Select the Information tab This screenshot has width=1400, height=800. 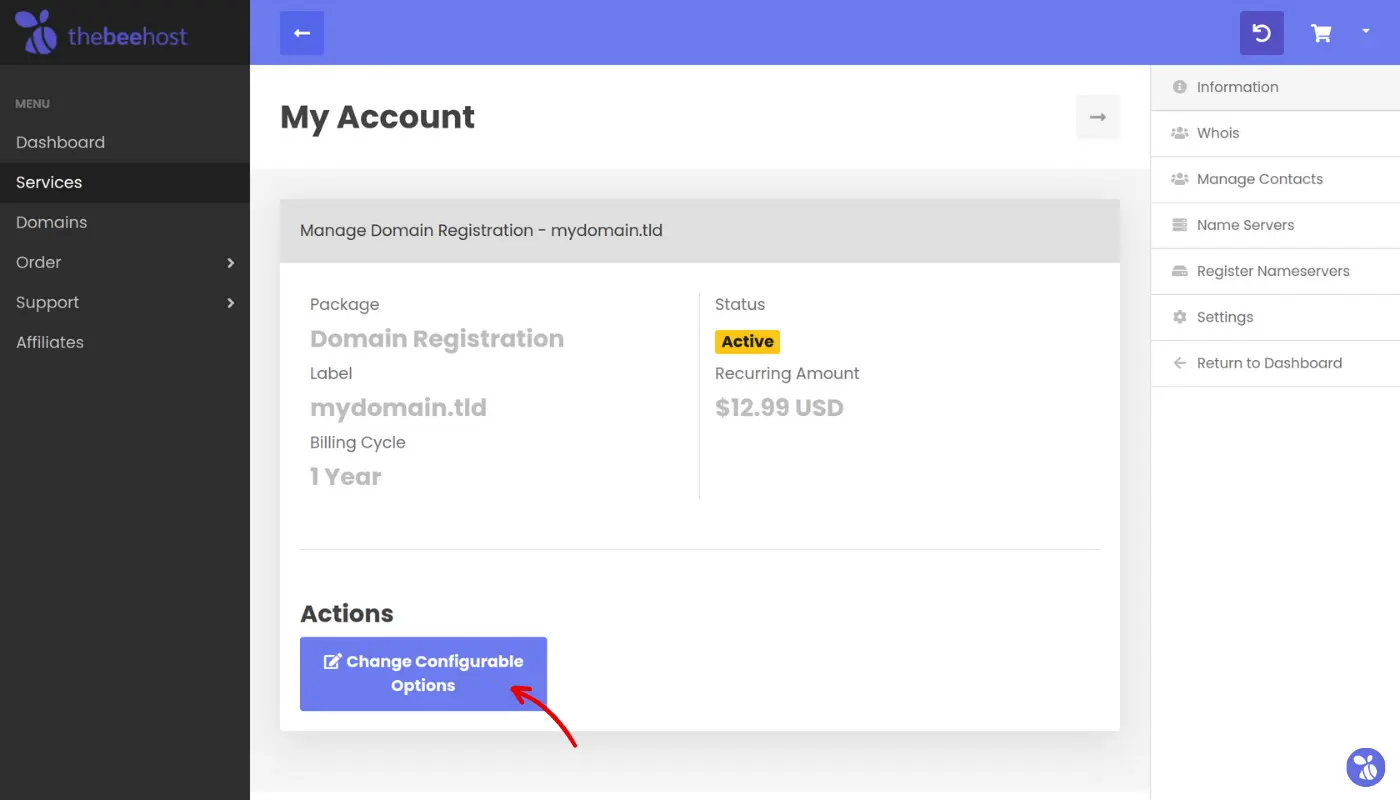pos(1237,87)
